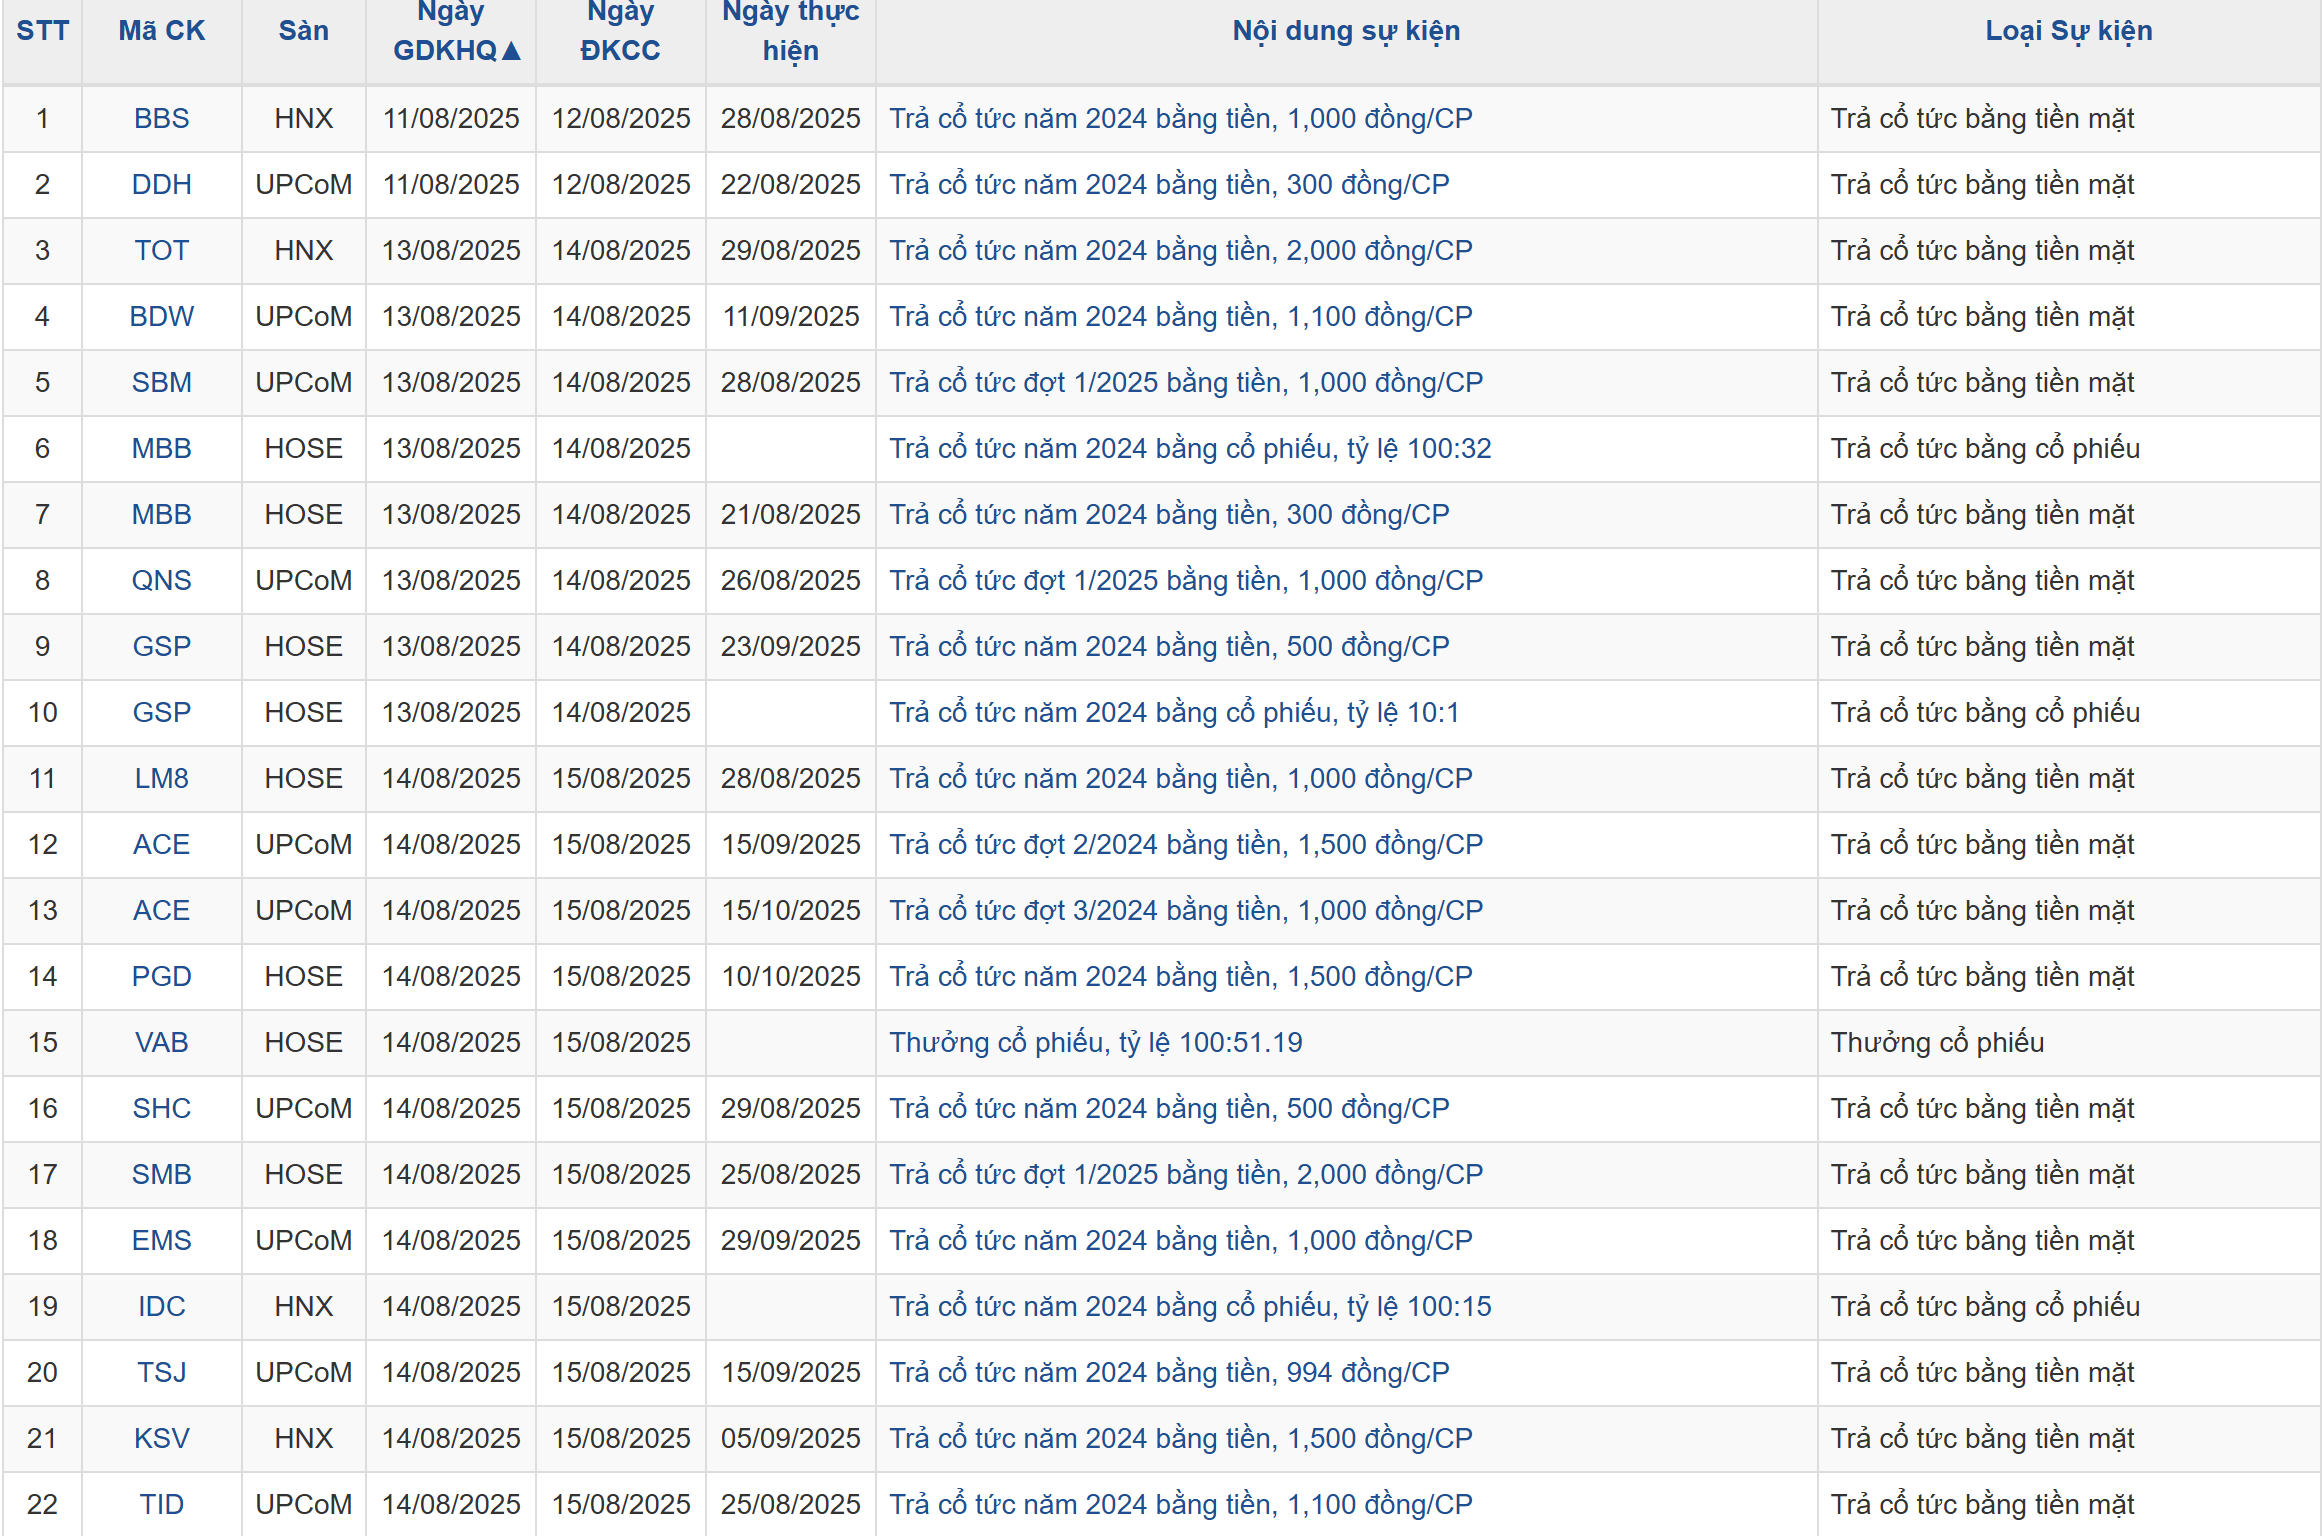Open BBS dividend event 1,000 đồng/CP
Screen dimensions: 2322x1536
click(x=1181, y=119)
